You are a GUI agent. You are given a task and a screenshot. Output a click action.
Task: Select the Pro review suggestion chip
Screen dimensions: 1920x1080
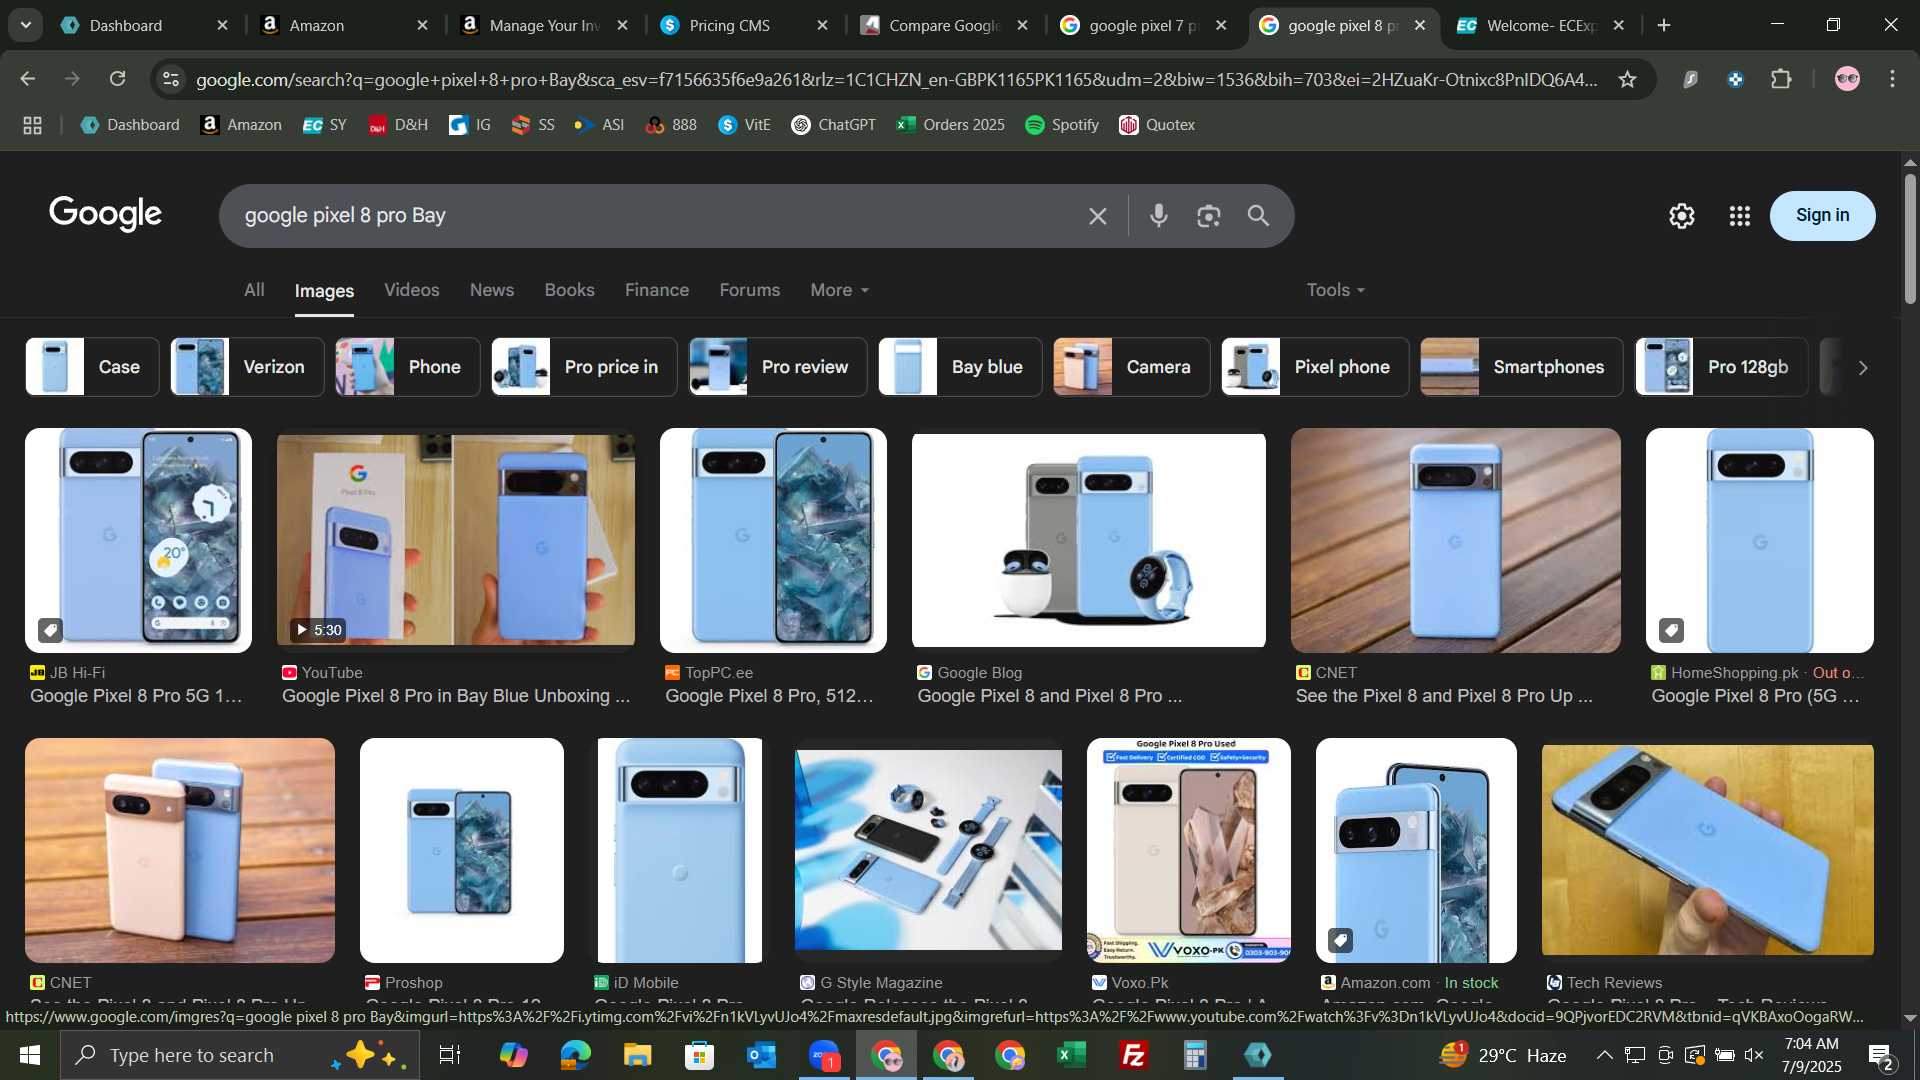pos(778,367)
